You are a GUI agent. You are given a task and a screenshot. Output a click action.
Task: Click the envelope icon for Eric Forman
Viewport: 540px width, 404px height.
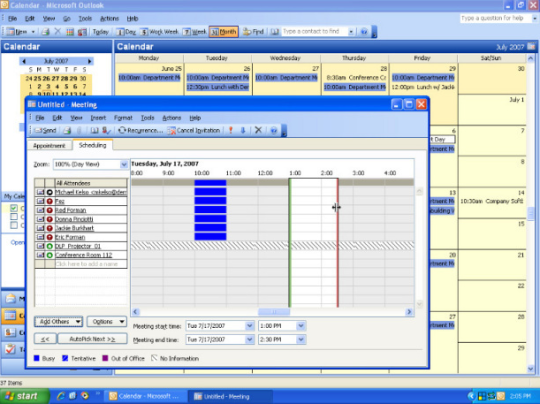click(x=40, y=237)
